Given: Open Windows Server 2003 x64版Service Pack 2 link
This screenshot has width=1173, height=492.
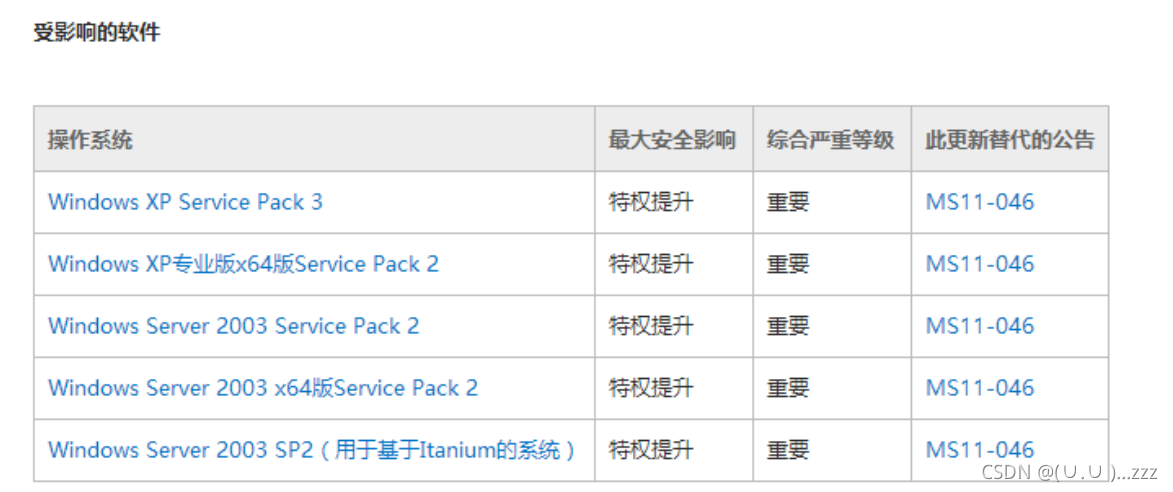Looking at the screenshot, I should tap(263, 388).
